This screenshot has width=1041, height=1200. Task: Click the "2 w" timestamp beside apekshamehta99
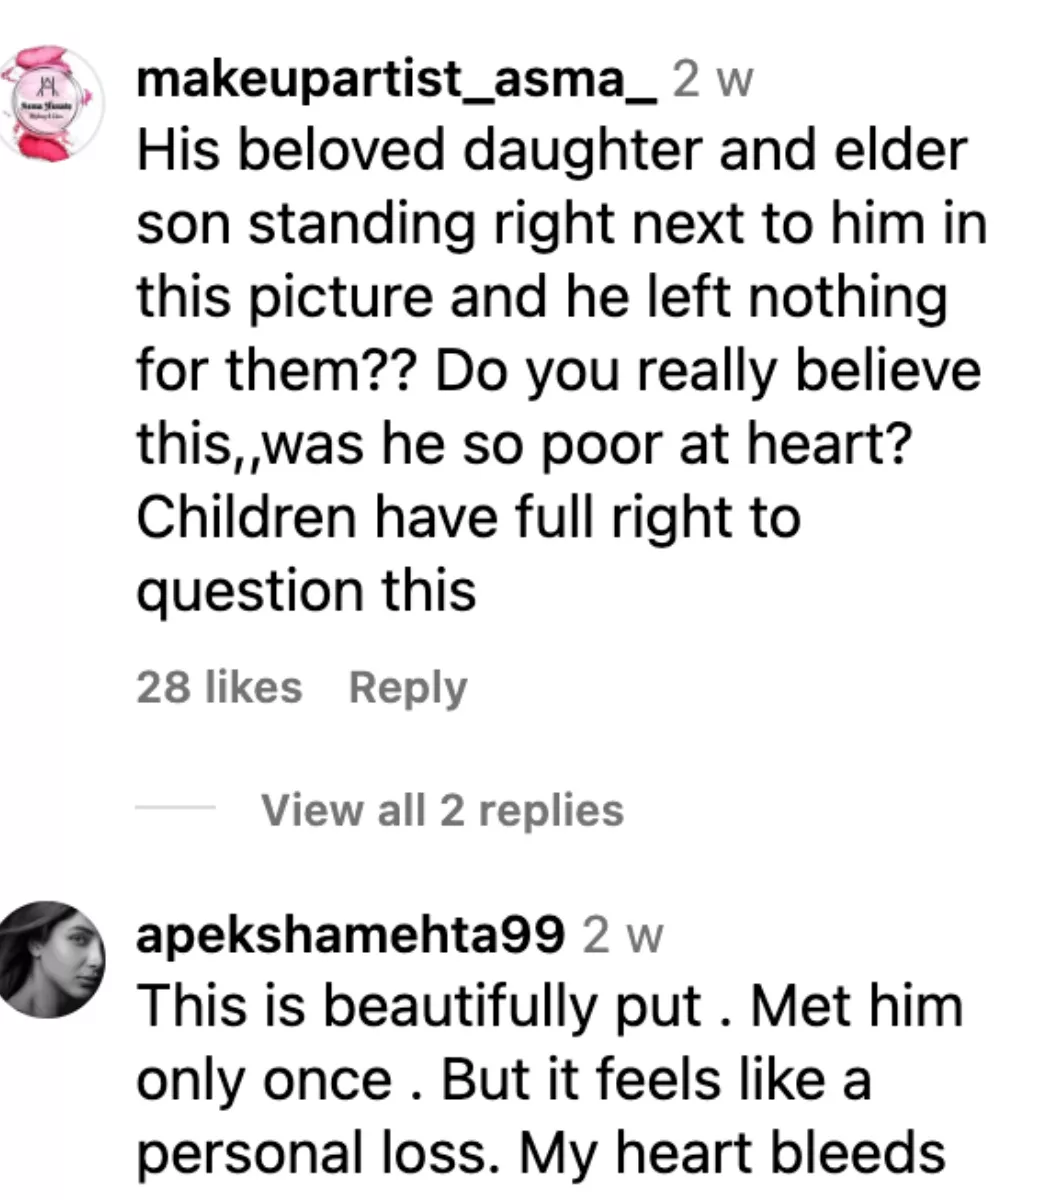(623, 936)
